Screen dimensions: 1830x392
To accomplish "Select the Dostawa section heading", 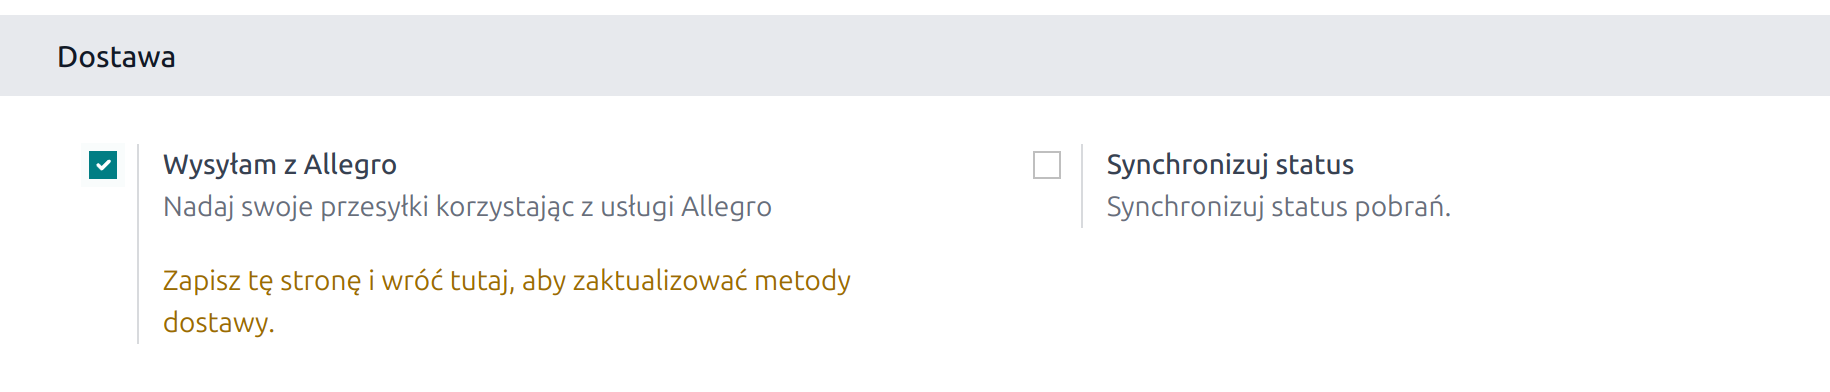I will tap(116, 57).
